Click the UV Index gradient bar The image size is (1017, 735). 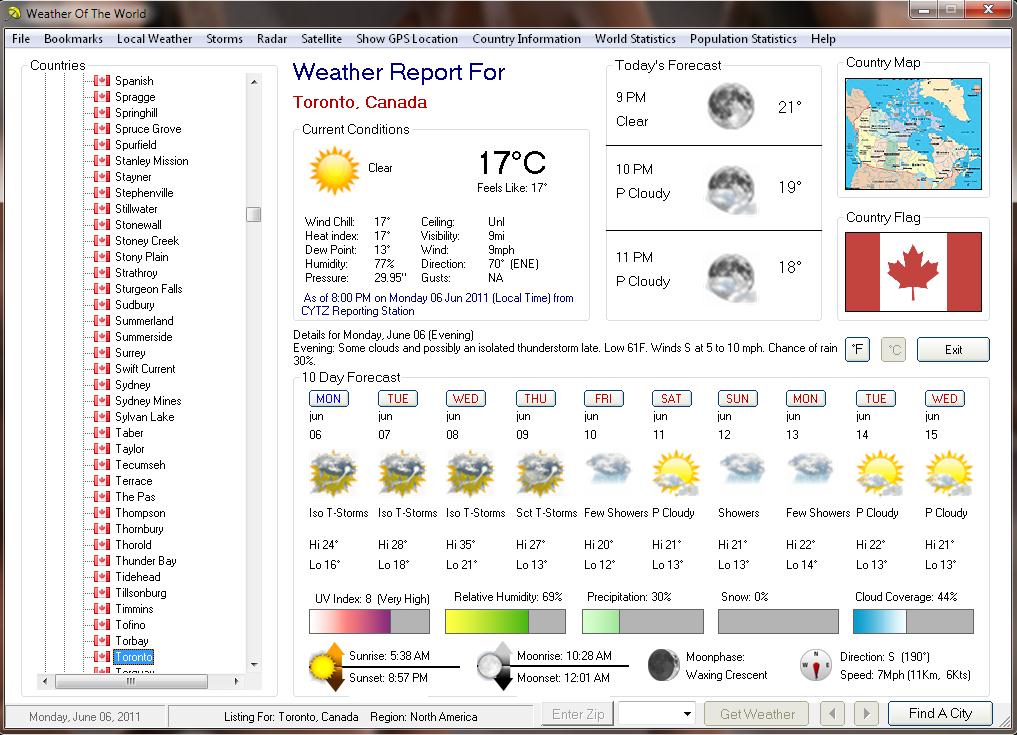click(369, 621)
